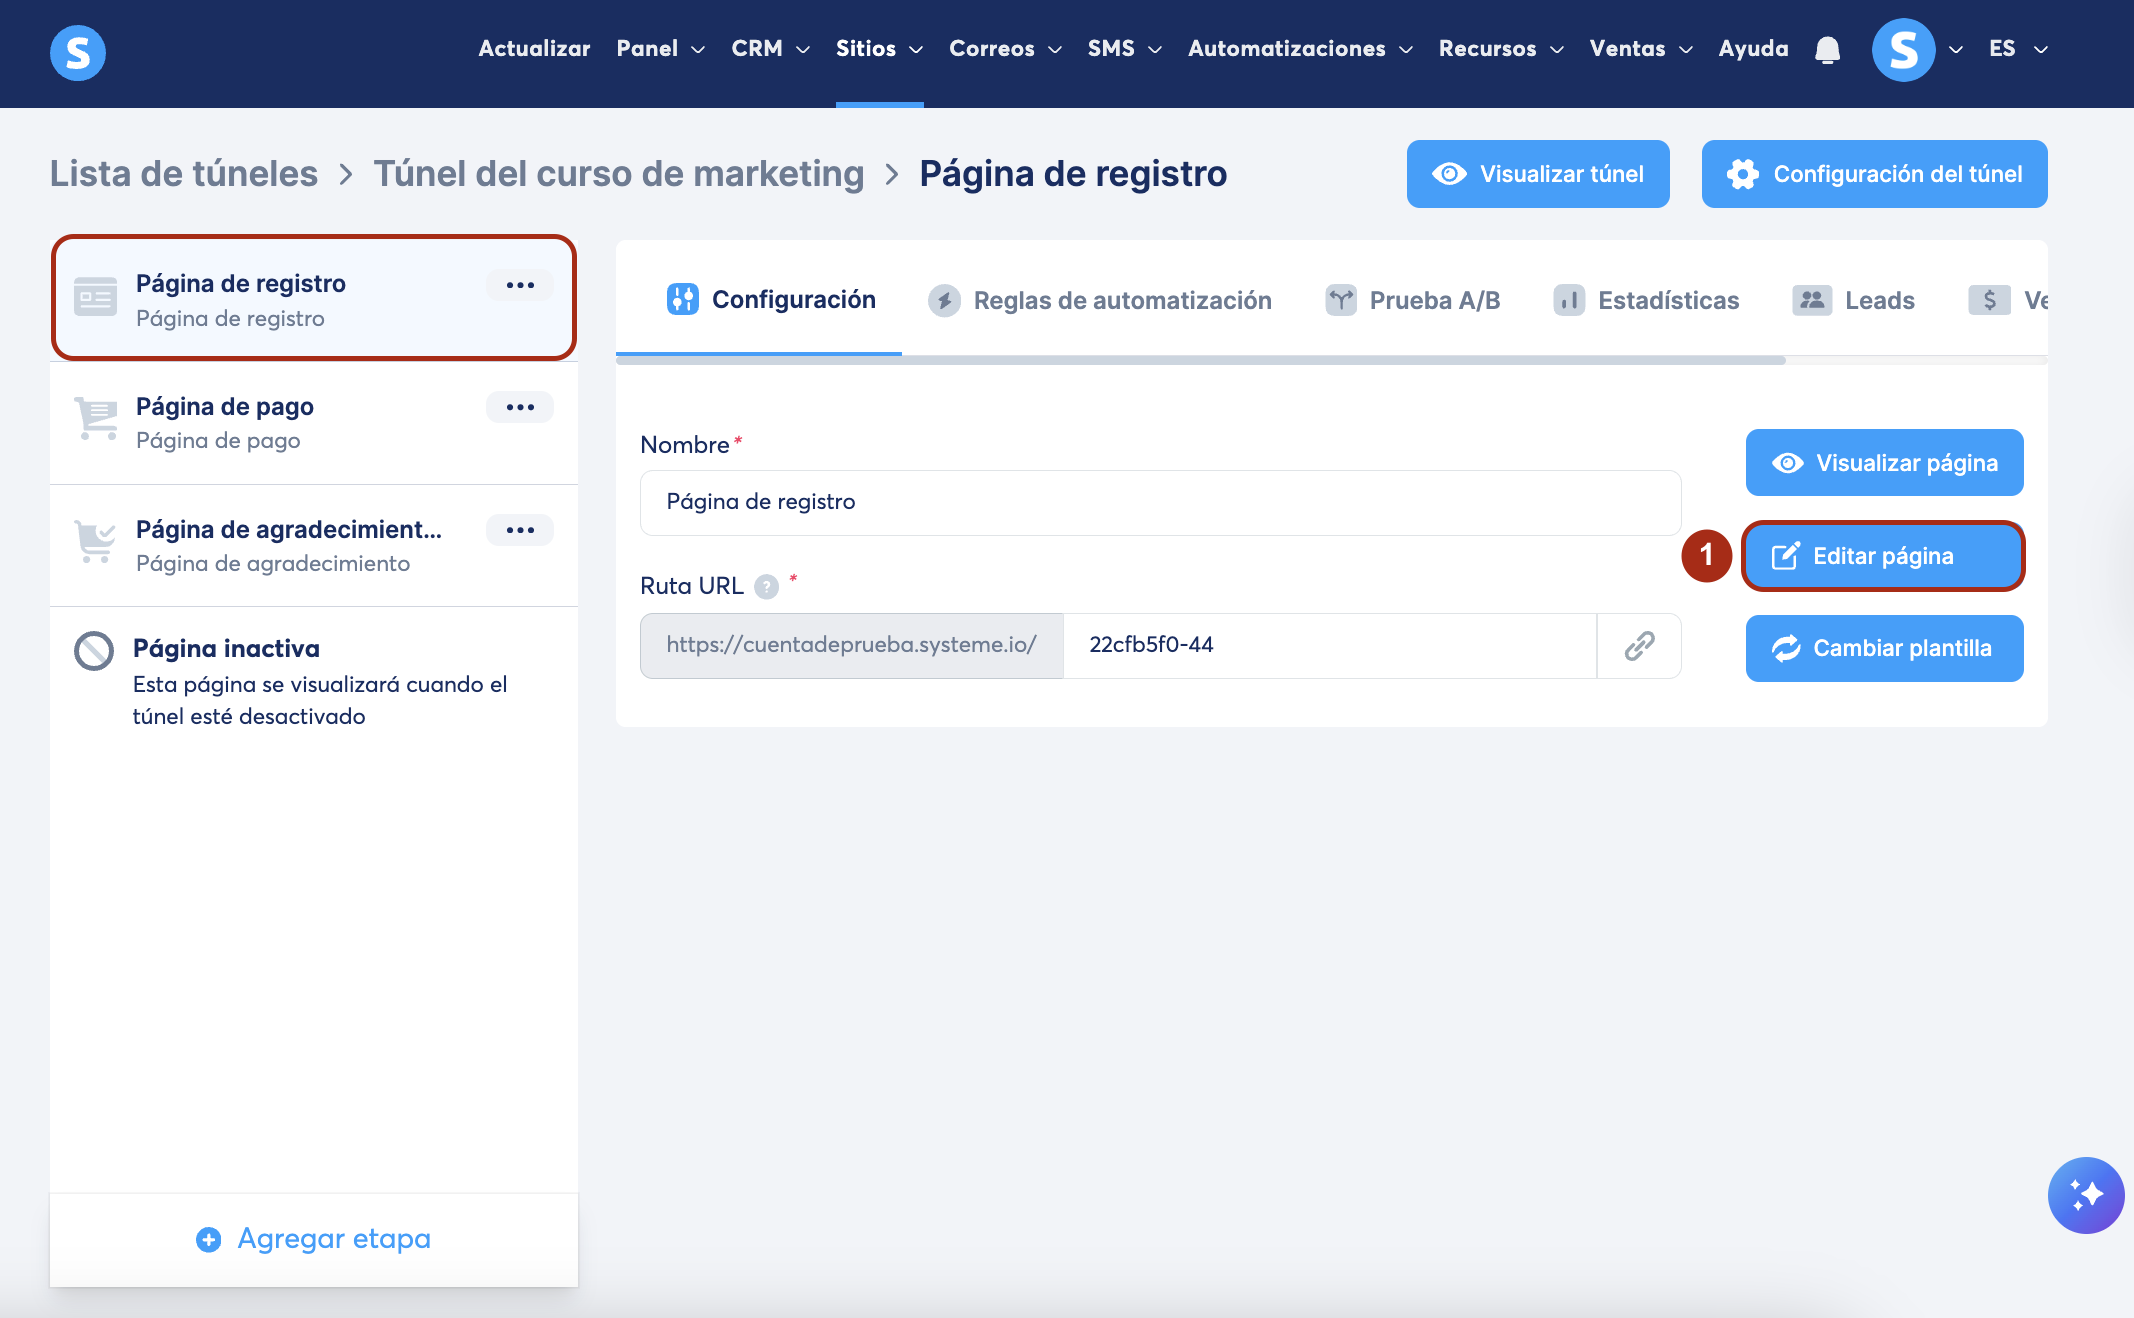The image size is (2134, 1318).
Task: Click the horizontal tabs scrollbar
Action: tap(1200, 360)
